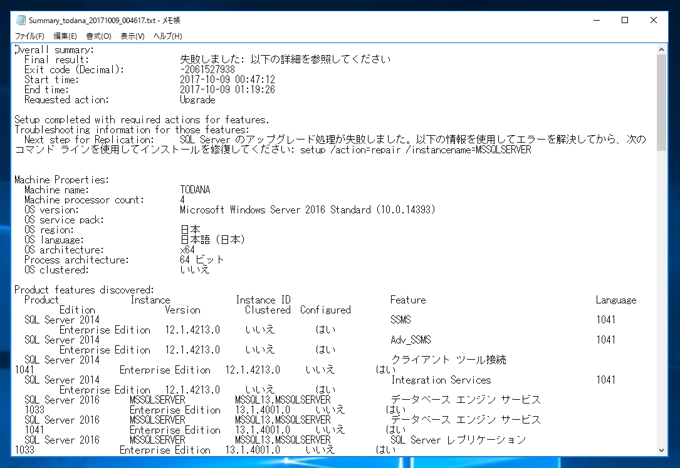Click the Overall summary heading
Viewport: 680px width, 468px height.
[54, 49]
